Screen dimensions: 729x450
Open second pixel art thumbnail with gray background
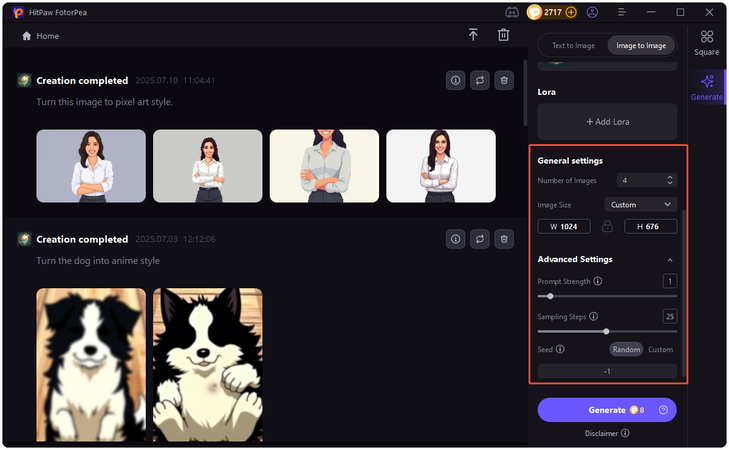[x=208, y=166]
